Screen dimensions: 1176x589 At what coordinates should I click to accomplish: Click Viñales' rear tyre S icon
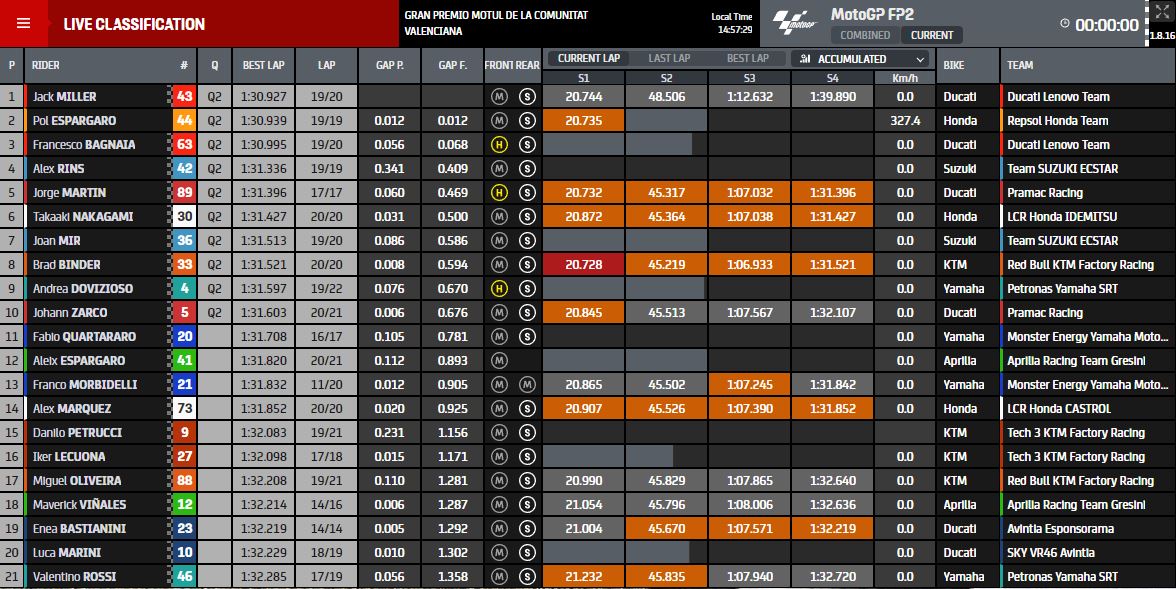tap(527, 505)
